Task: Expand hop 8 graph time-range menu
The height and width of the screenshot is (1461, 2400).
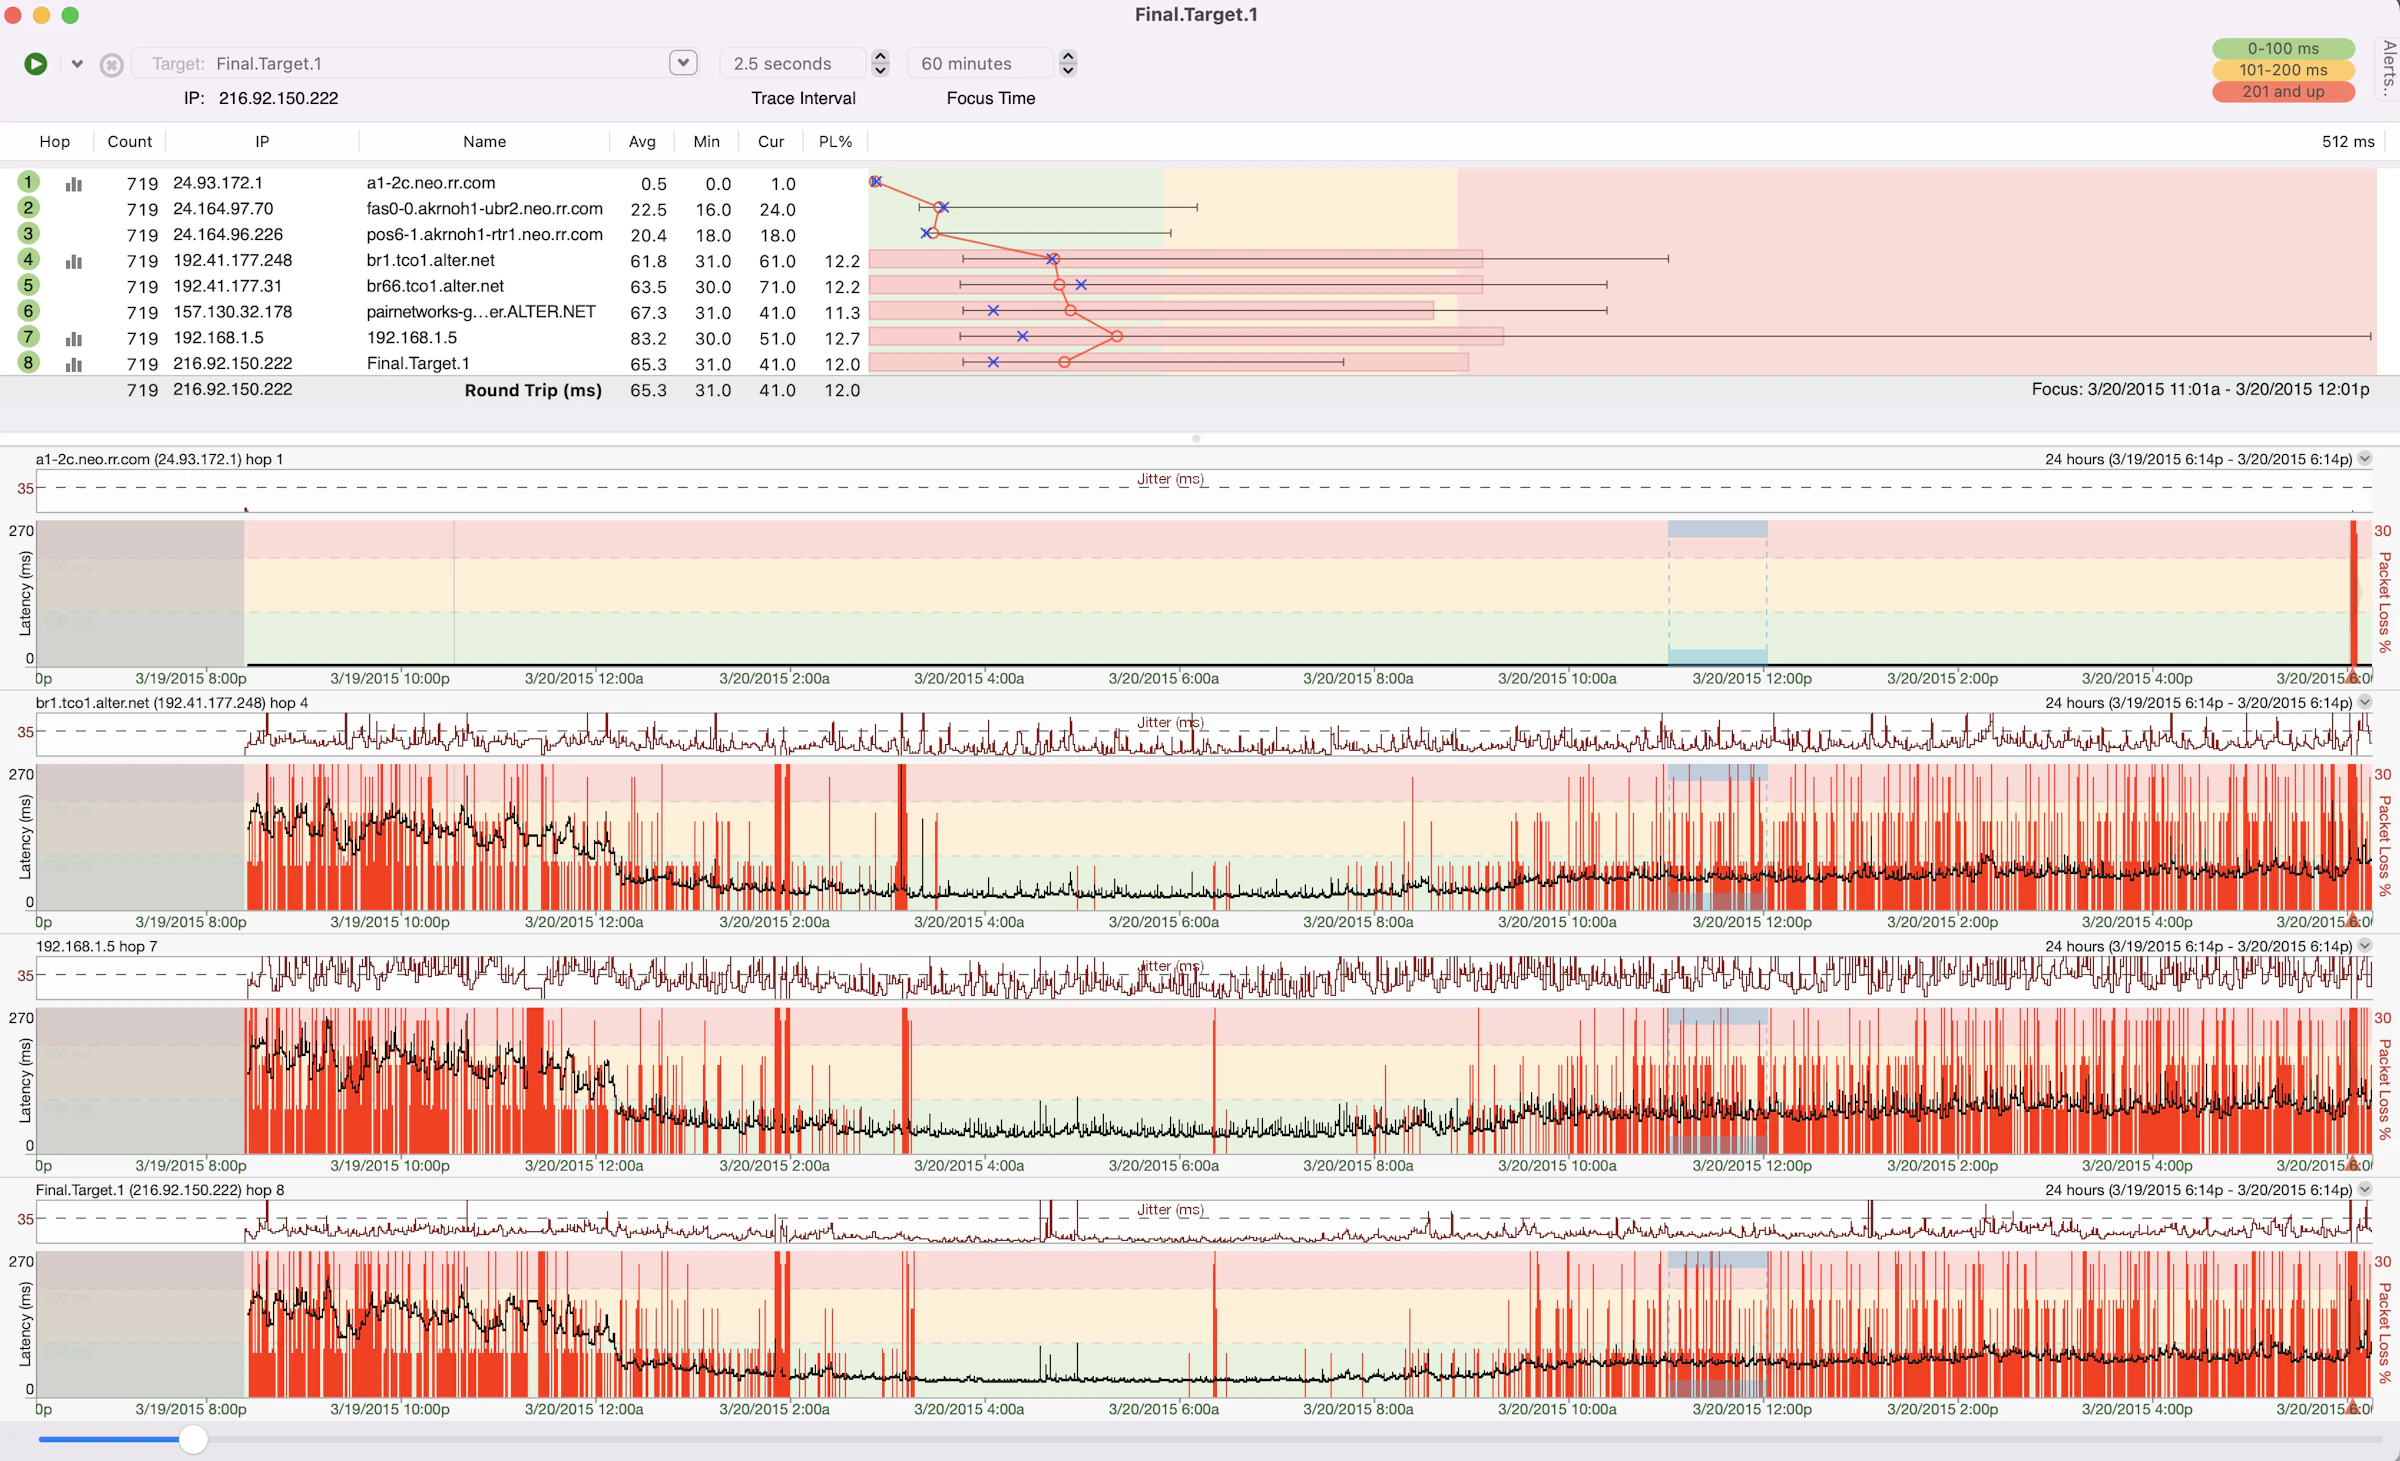Action: [2365, 1190]
